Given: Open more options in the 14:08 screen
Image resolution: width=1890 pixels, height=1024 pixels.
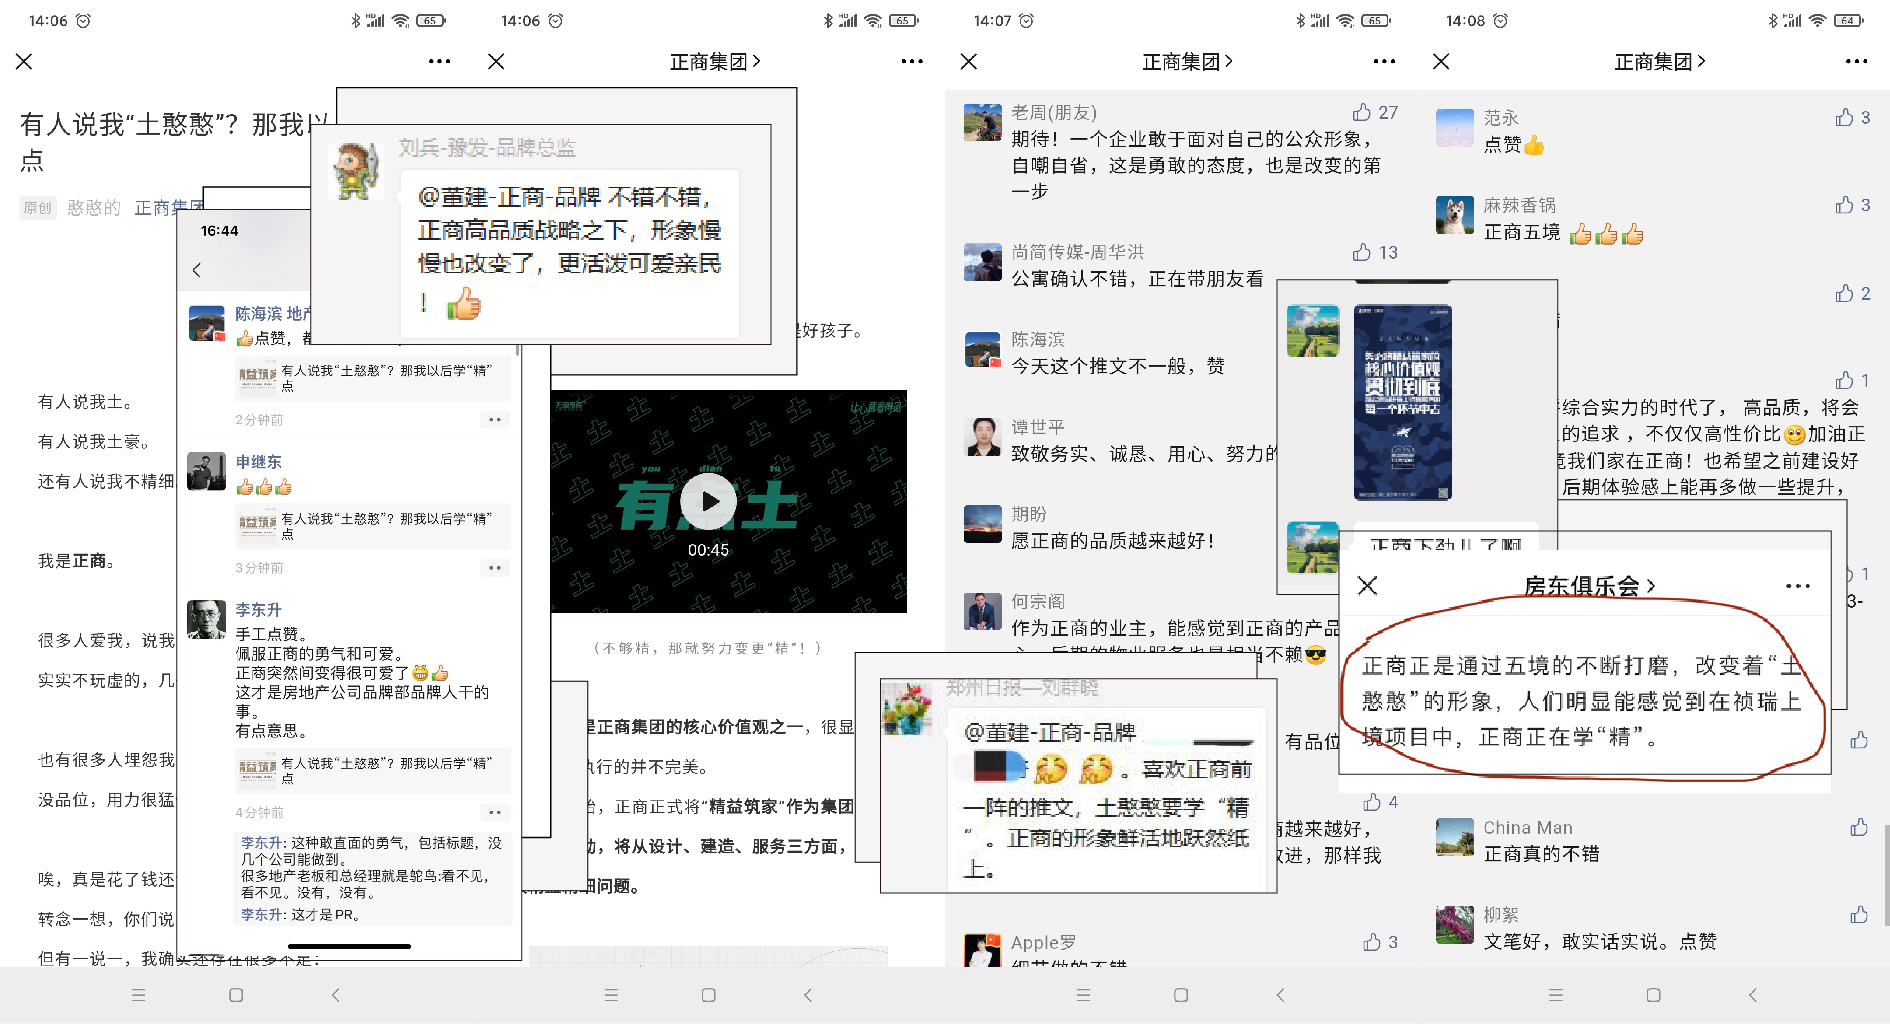Looking at the screenshot, I should [x=1856, y=61].
